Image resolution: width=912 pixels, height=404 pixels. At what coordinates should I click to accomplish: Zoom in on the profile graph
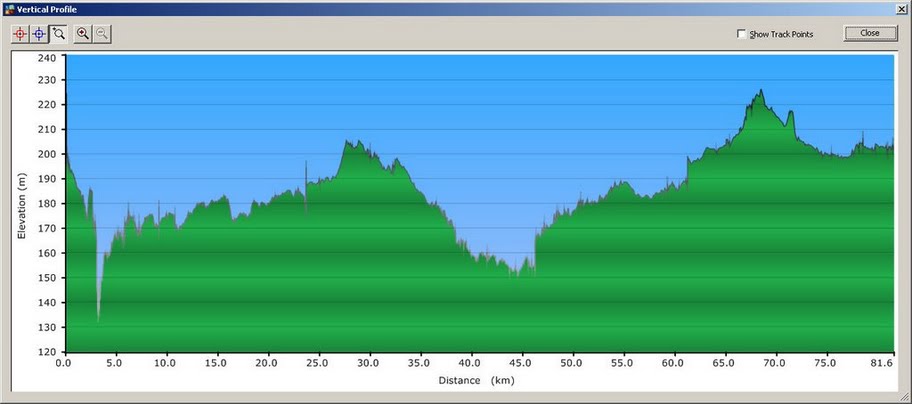[x=83, y=33]
